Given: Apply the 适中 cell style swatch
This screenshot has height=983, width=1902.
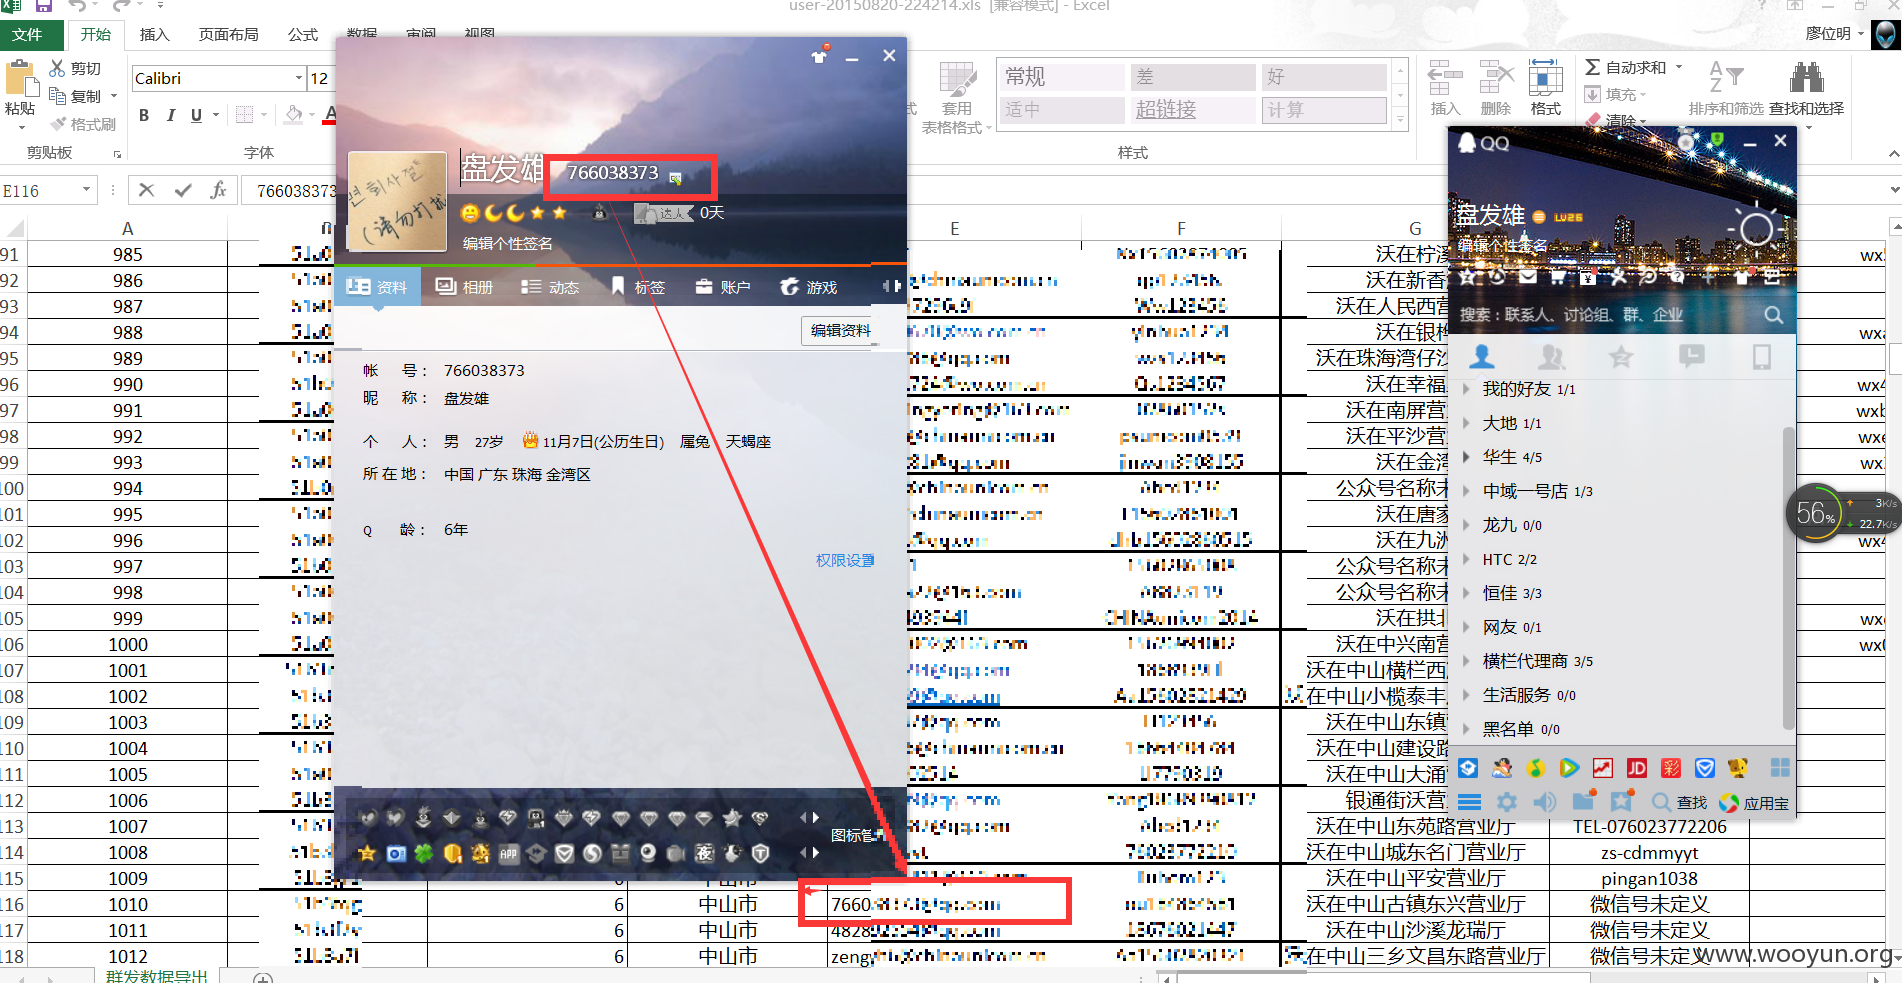Looking at the screenshot, I should (x=1062, y=110).
